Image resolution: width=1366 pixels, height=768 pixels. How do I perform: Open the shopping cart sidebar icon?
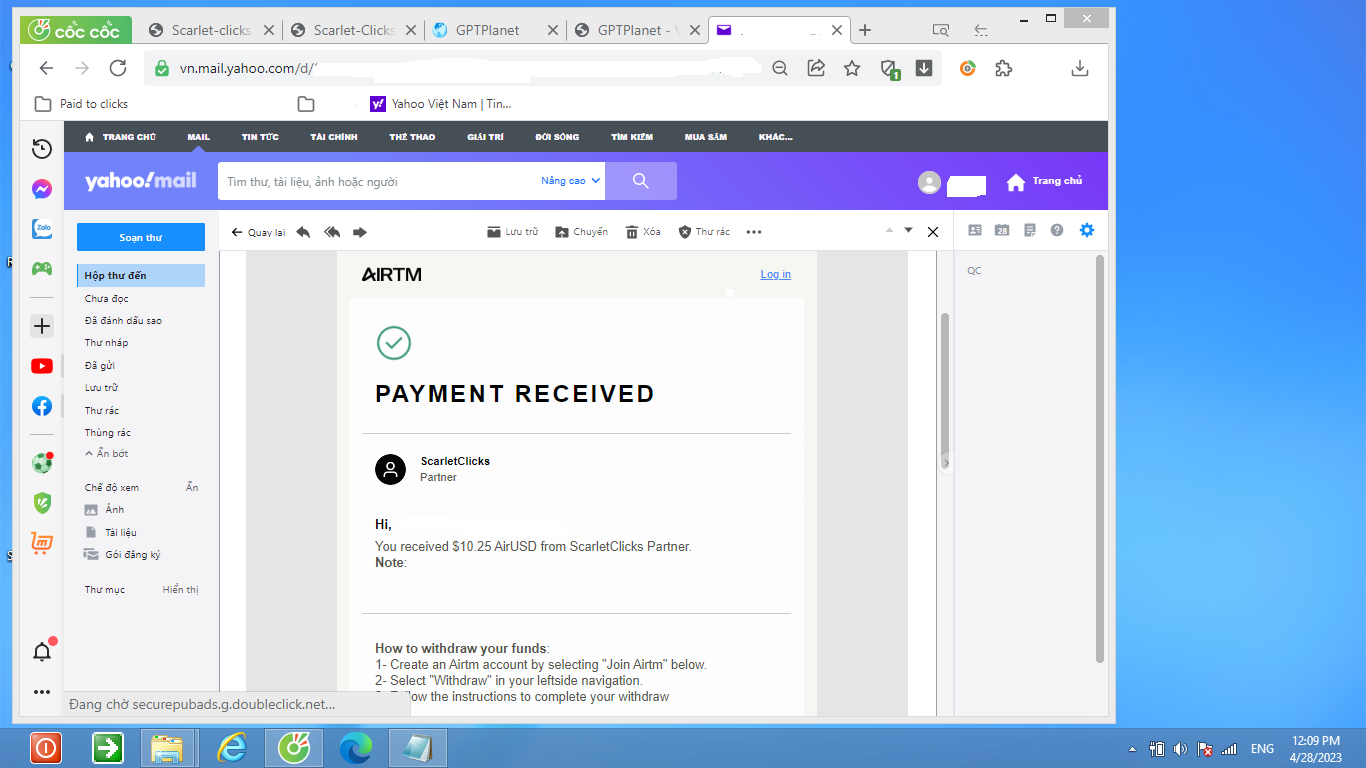(x=42, y=543)
